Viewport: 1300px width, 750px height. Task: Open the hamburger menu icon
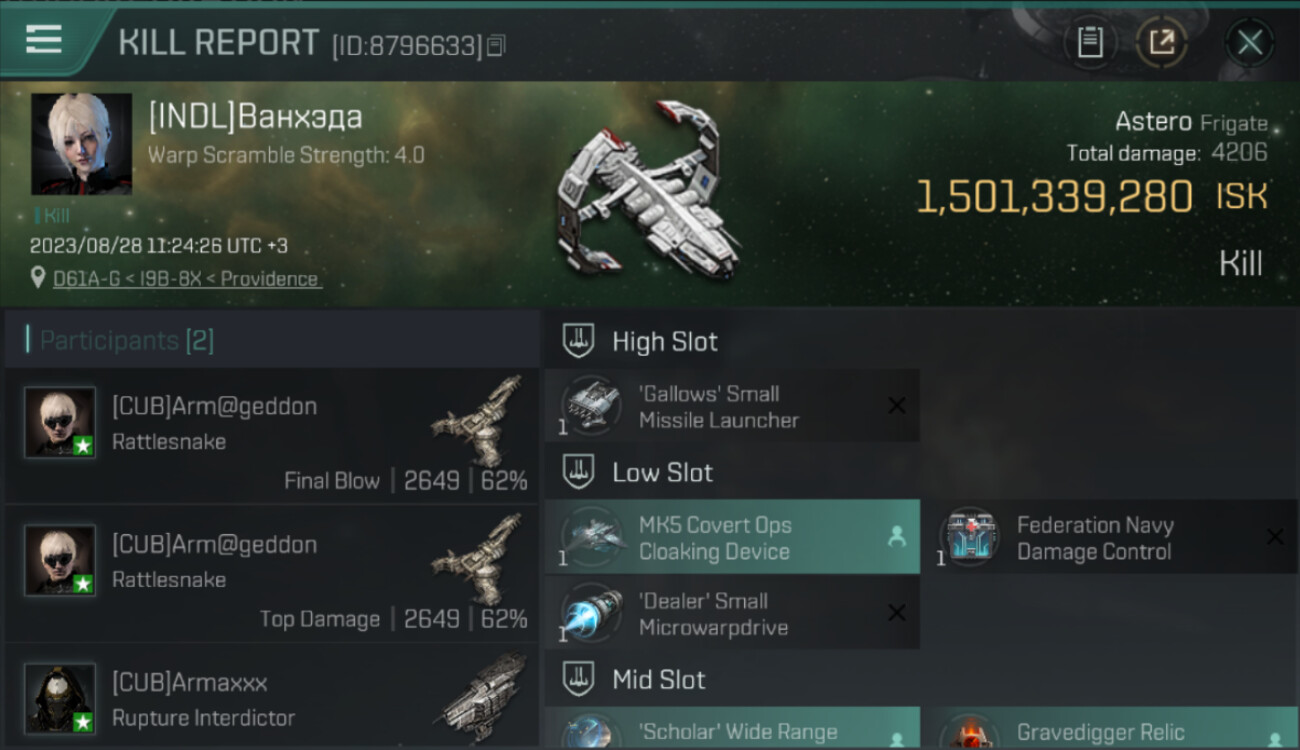coord(44,40)
